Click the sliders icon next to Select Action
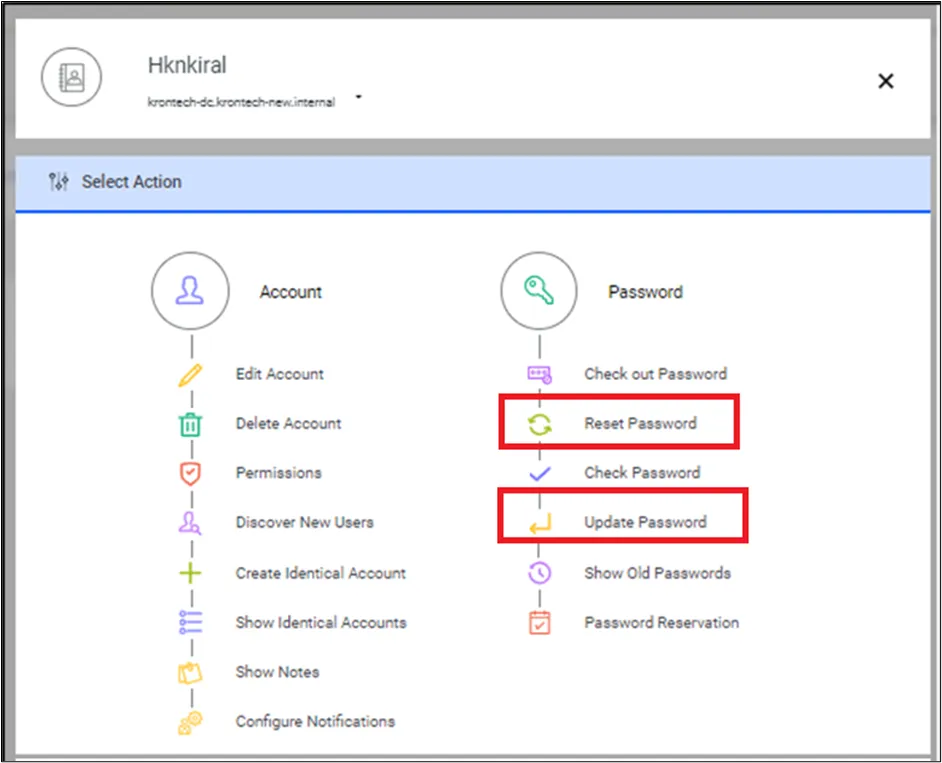Screen dimensions: 942x763 (x=58, y=181)
